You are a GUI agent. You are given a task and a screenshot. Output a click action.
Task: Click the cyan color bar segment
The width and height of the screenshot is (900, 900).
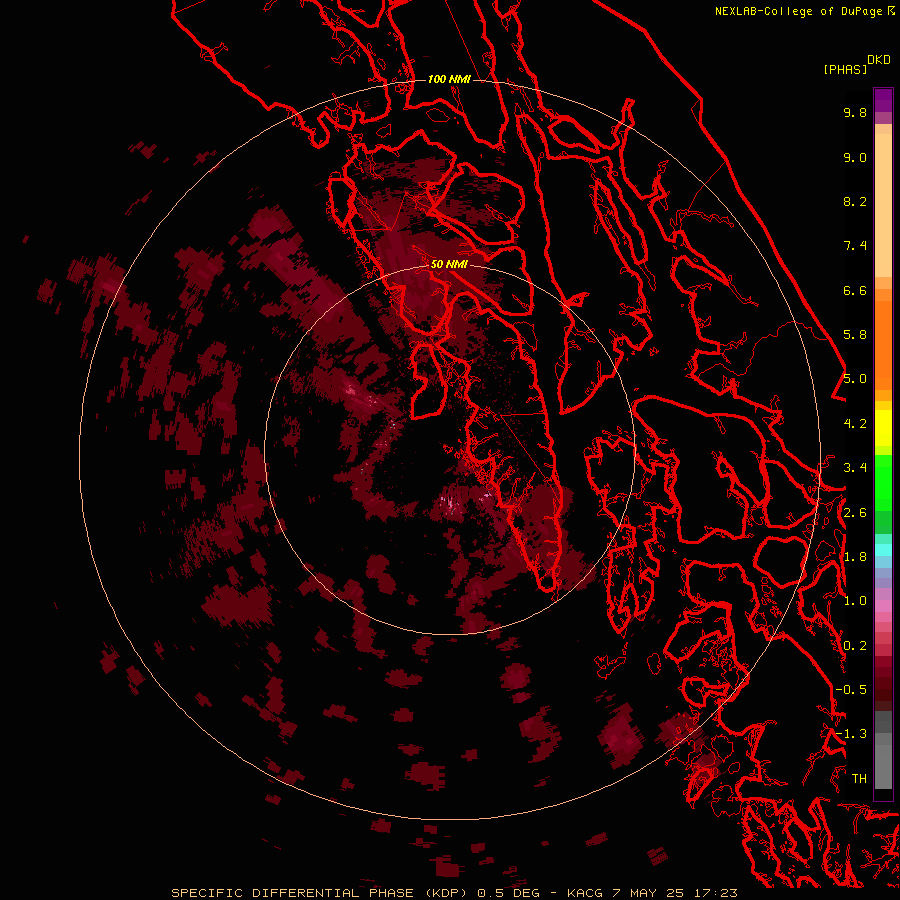pos(883,550)
